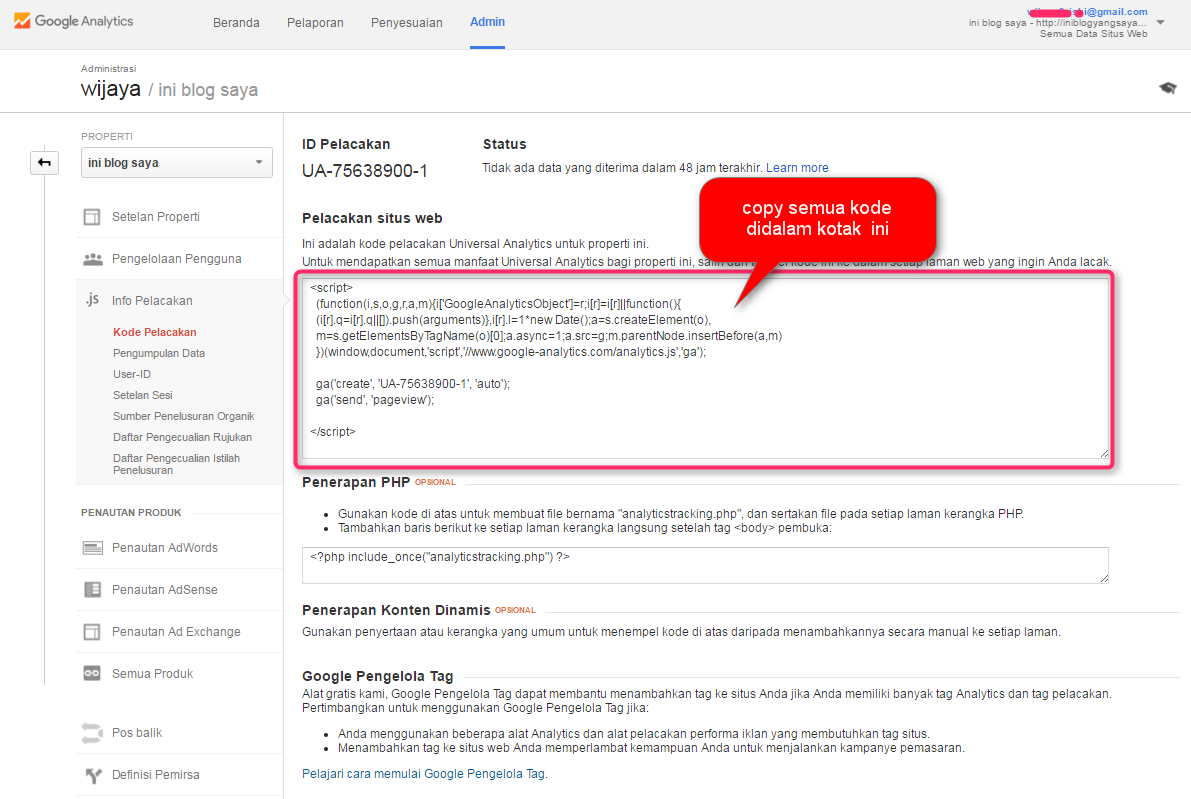Click the PENAUTAN PRODUK section heading
This screenshot has height=799, width=1191.
131,513
